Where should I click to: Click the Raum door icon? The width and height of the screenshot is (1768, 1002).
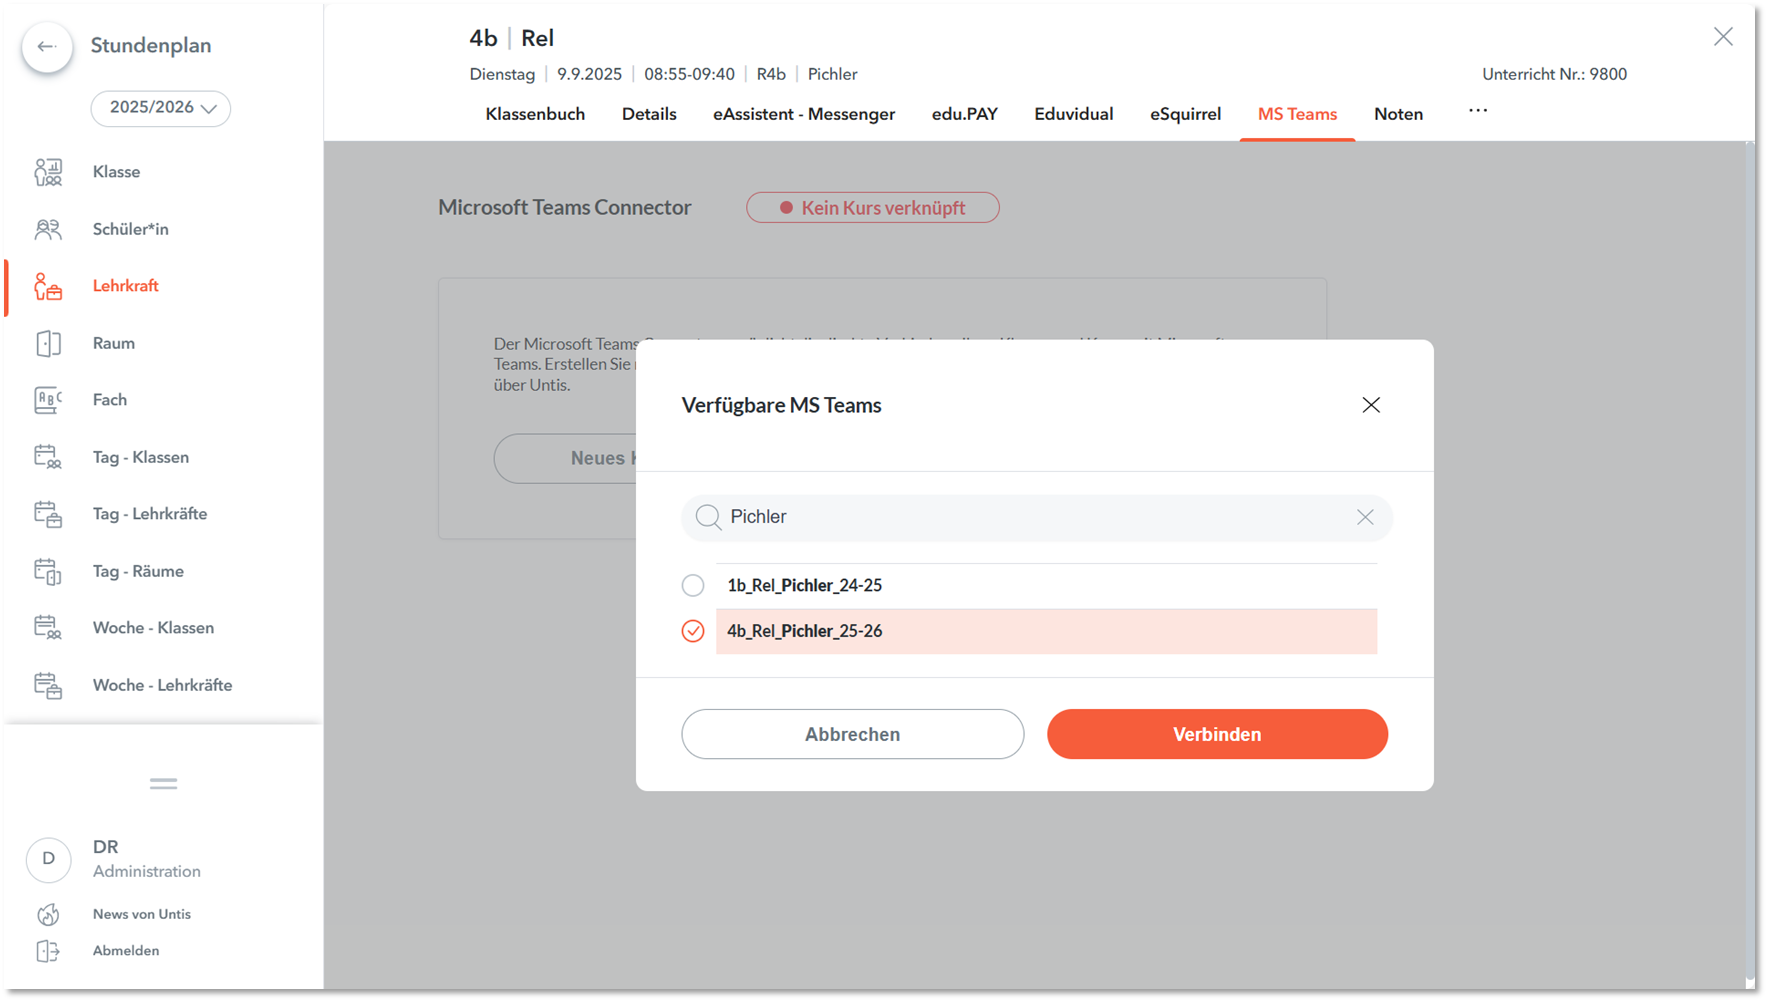(48, 343)
